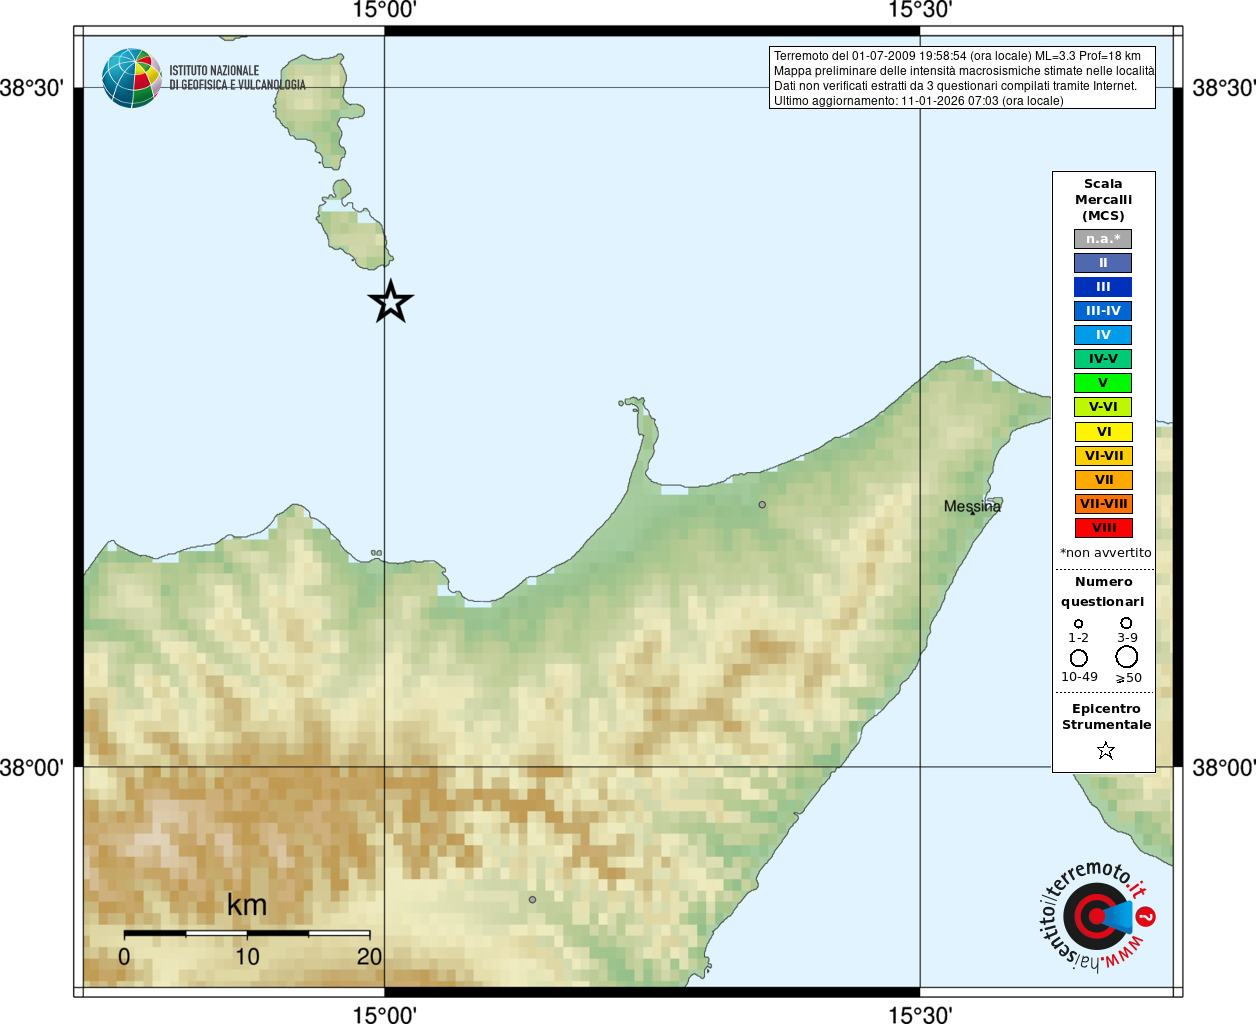Click the epicenter star on the map
Viewport: 1256px width, 1024px height.
click(391, 301)
